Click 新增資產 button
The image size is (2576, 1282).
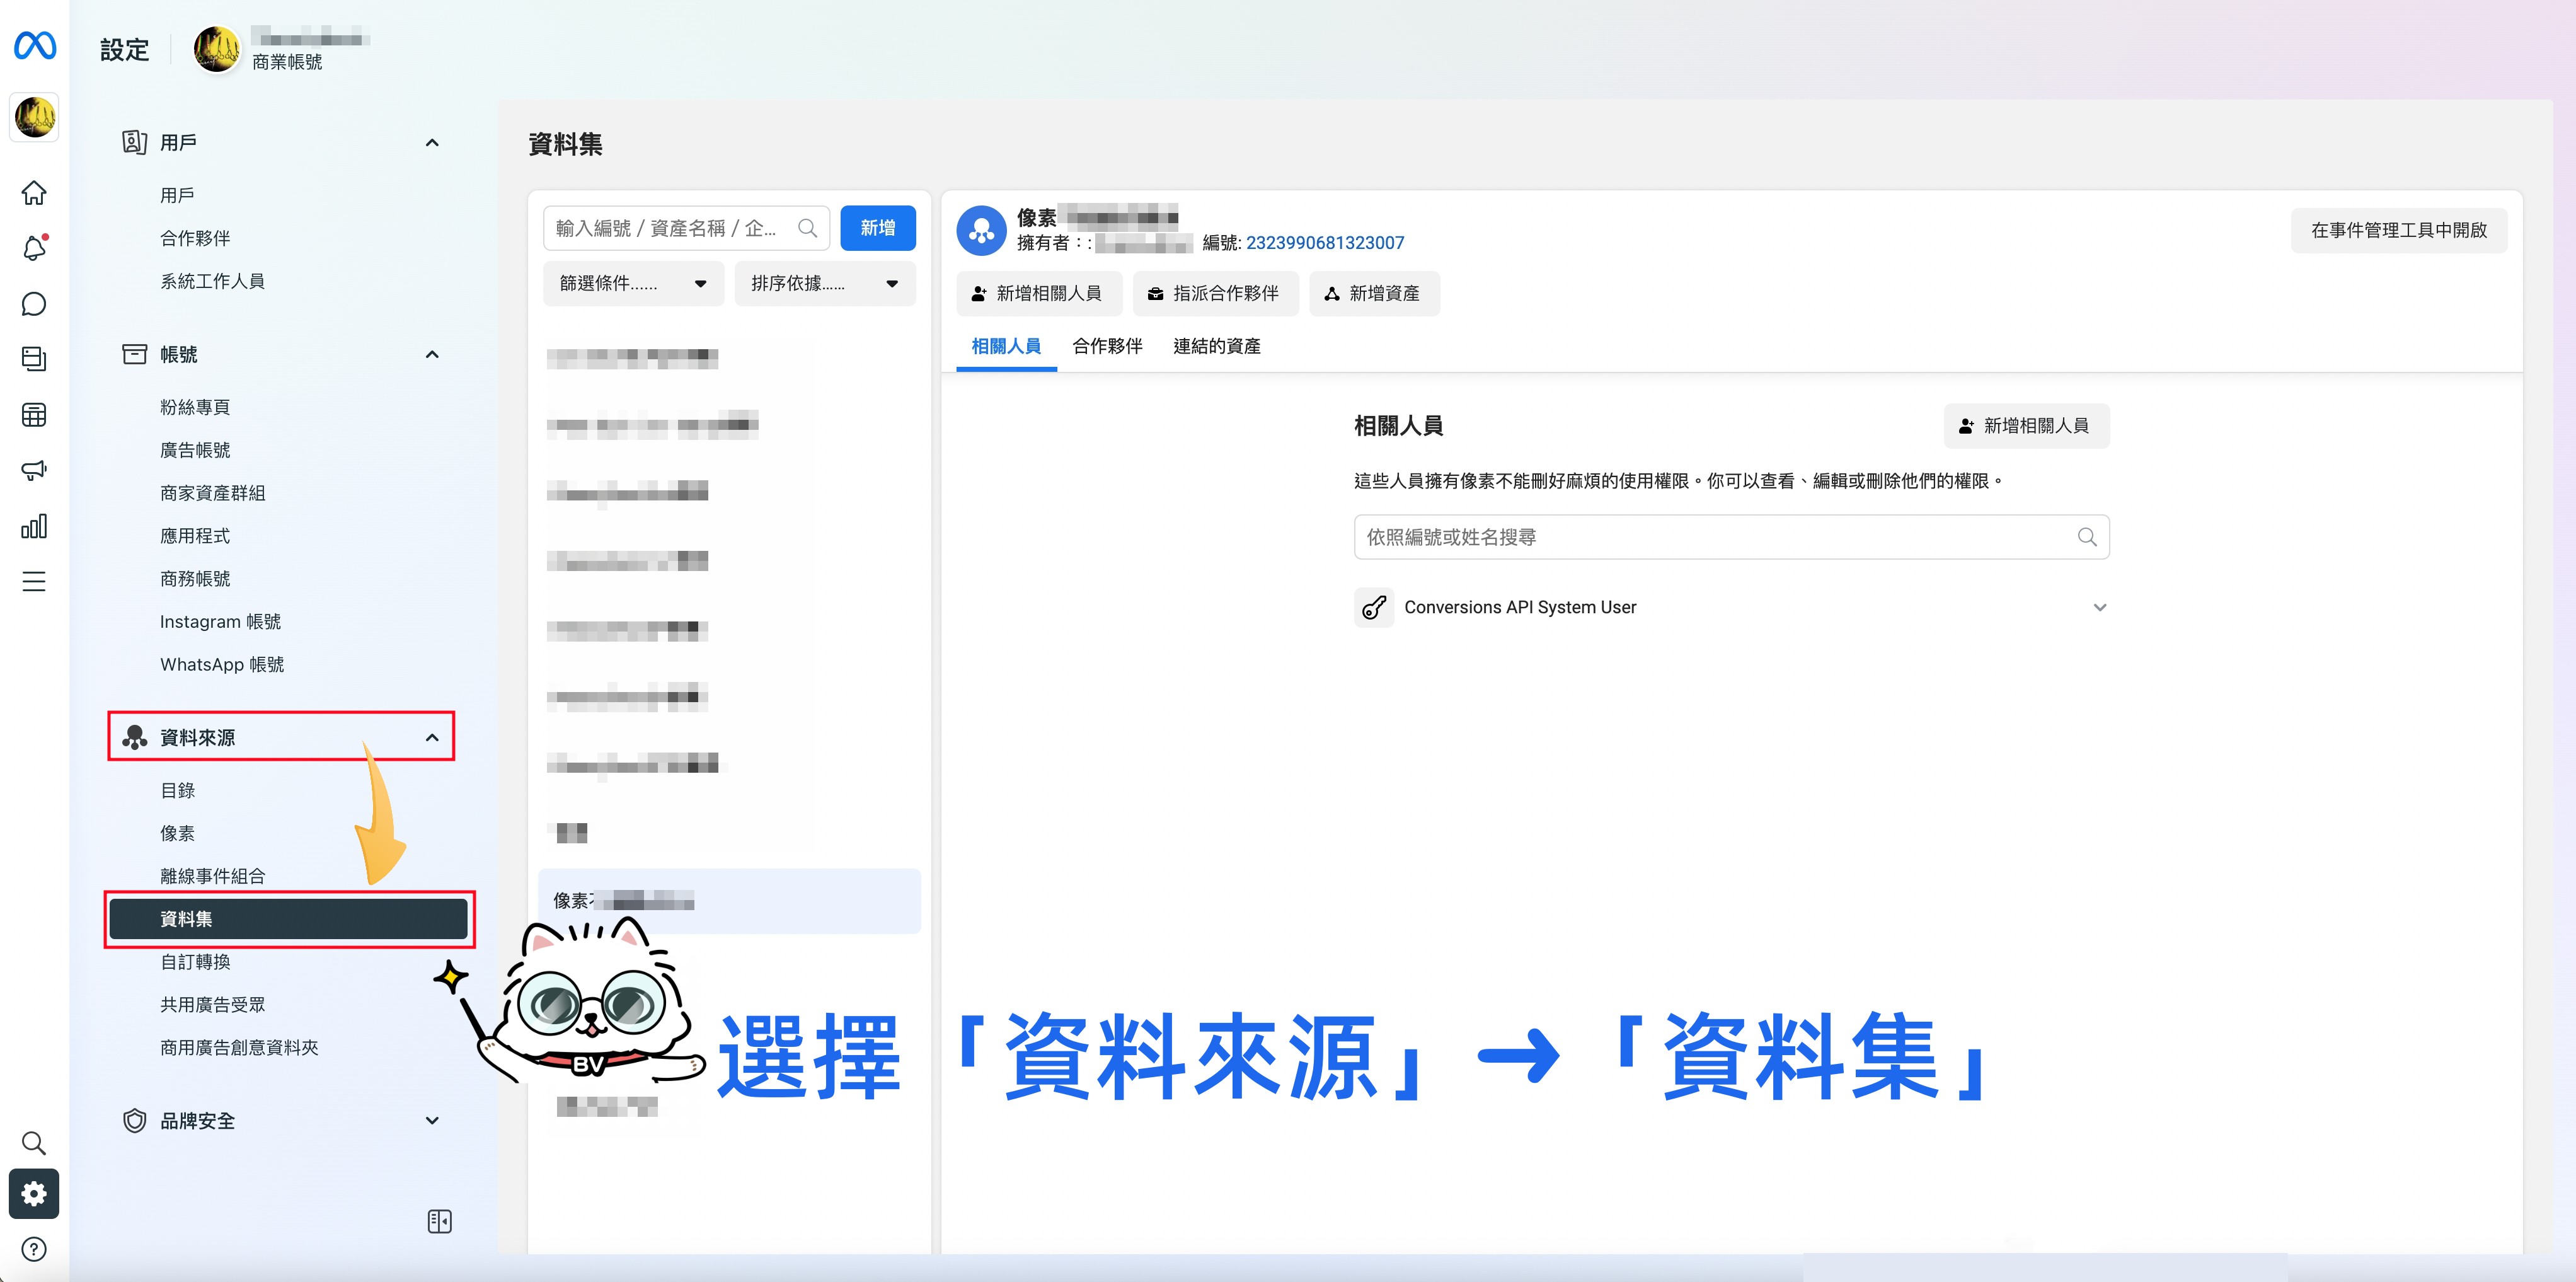click(x=1374, y=294)
